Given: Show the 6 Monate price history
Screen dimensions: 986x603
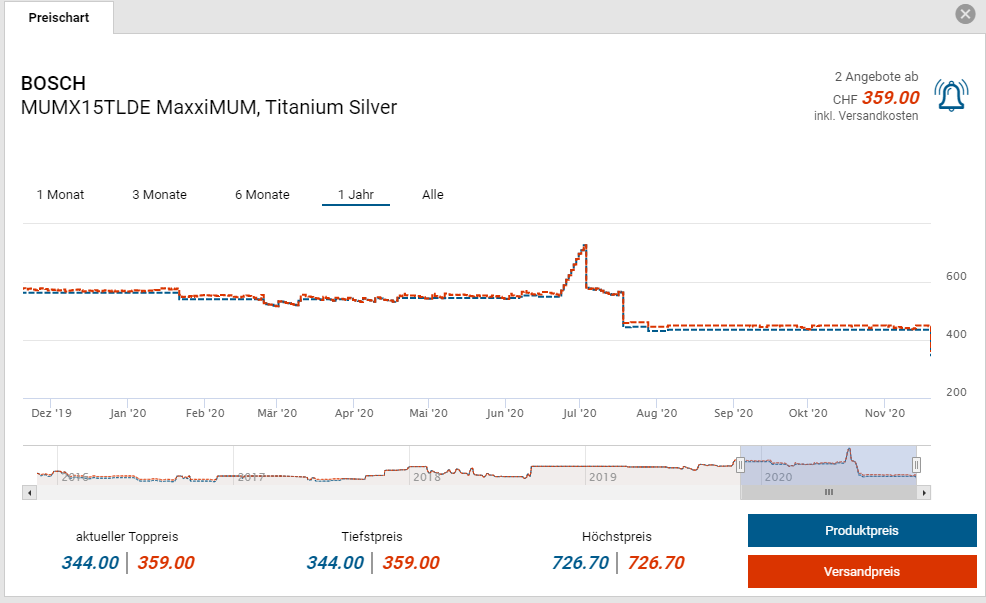Looking at the screenshot, I should pyautogui.click(x=262, y=195).
